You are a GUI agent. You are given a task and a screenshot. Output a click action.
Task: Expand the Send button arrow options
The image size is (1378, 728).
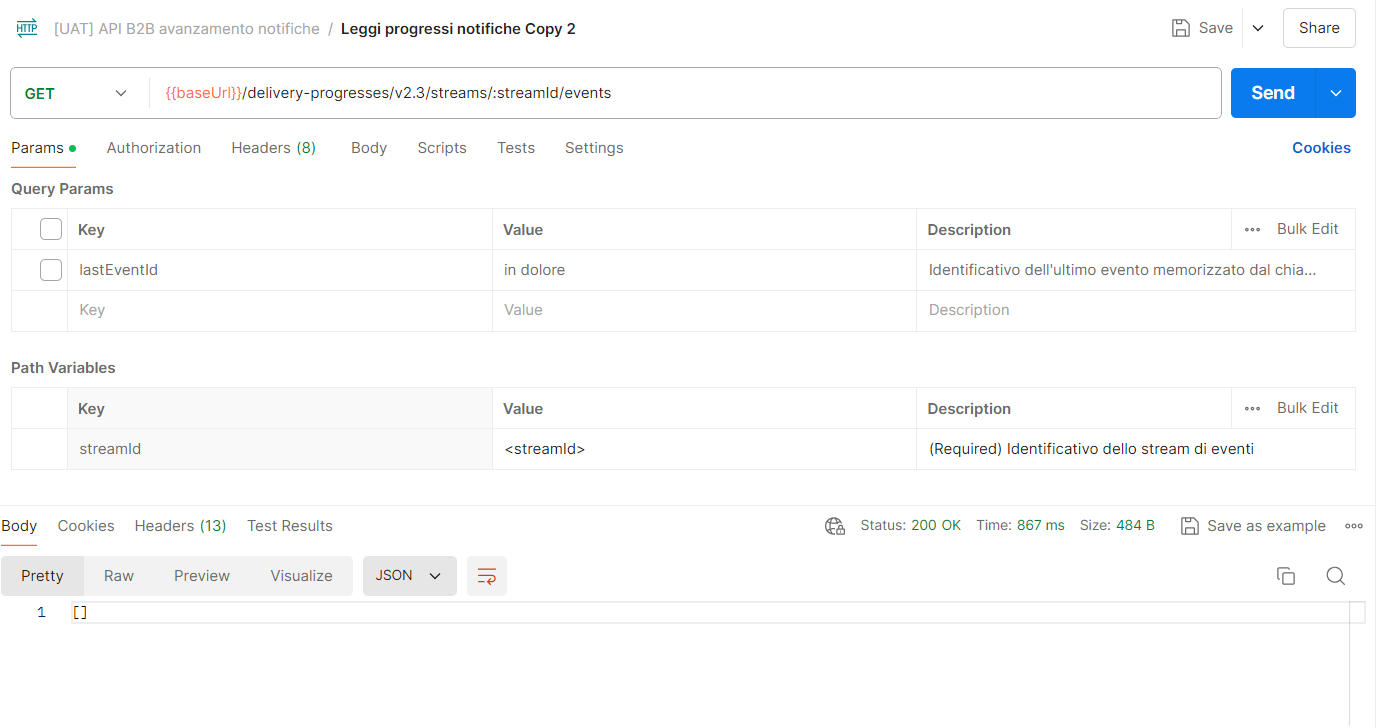coord(1336,93)
